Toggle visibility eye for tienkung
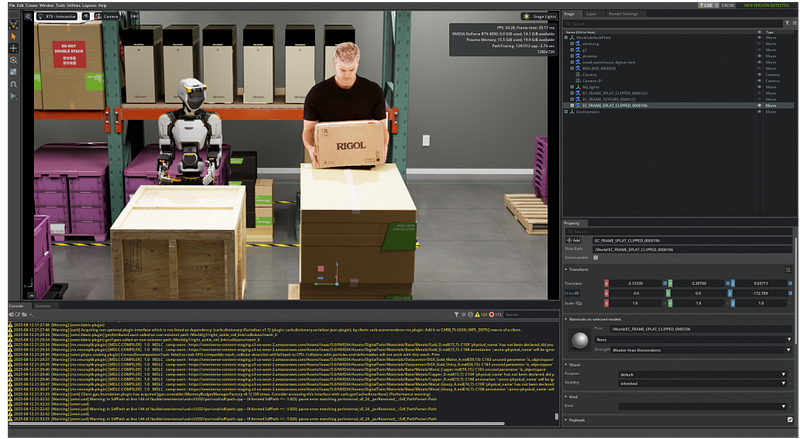800x439 pixels. (759, 43)
